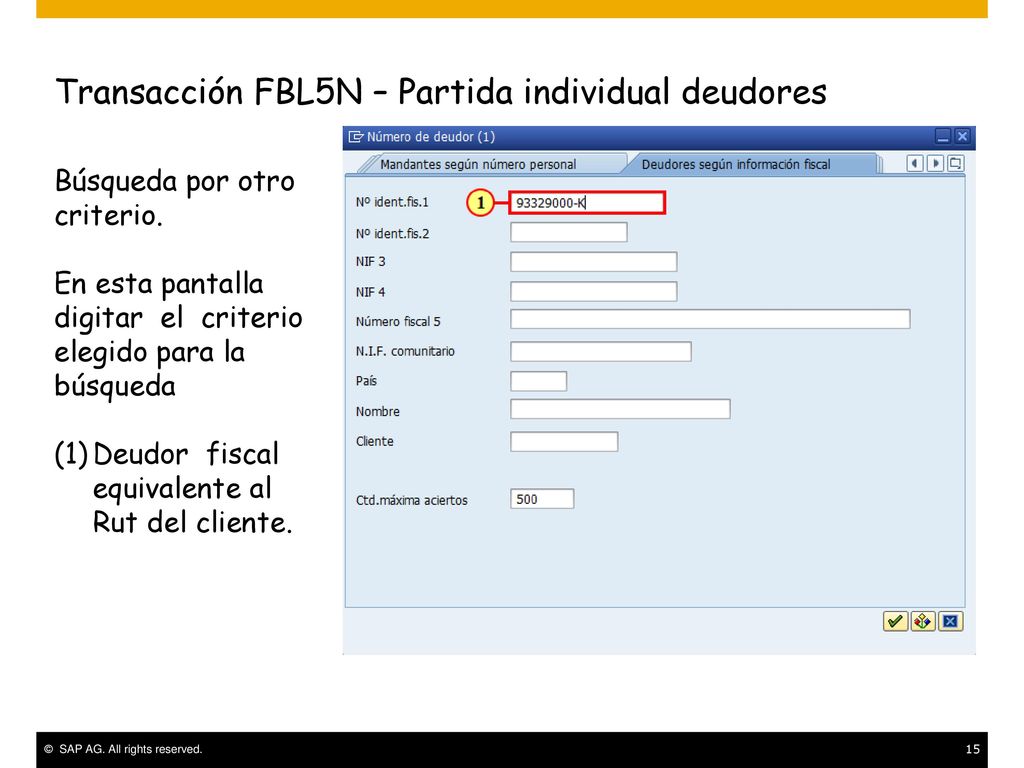Switch to Mandantes según número personal tab
This screenshot has width=1024, height=768.
click(478, 164)
